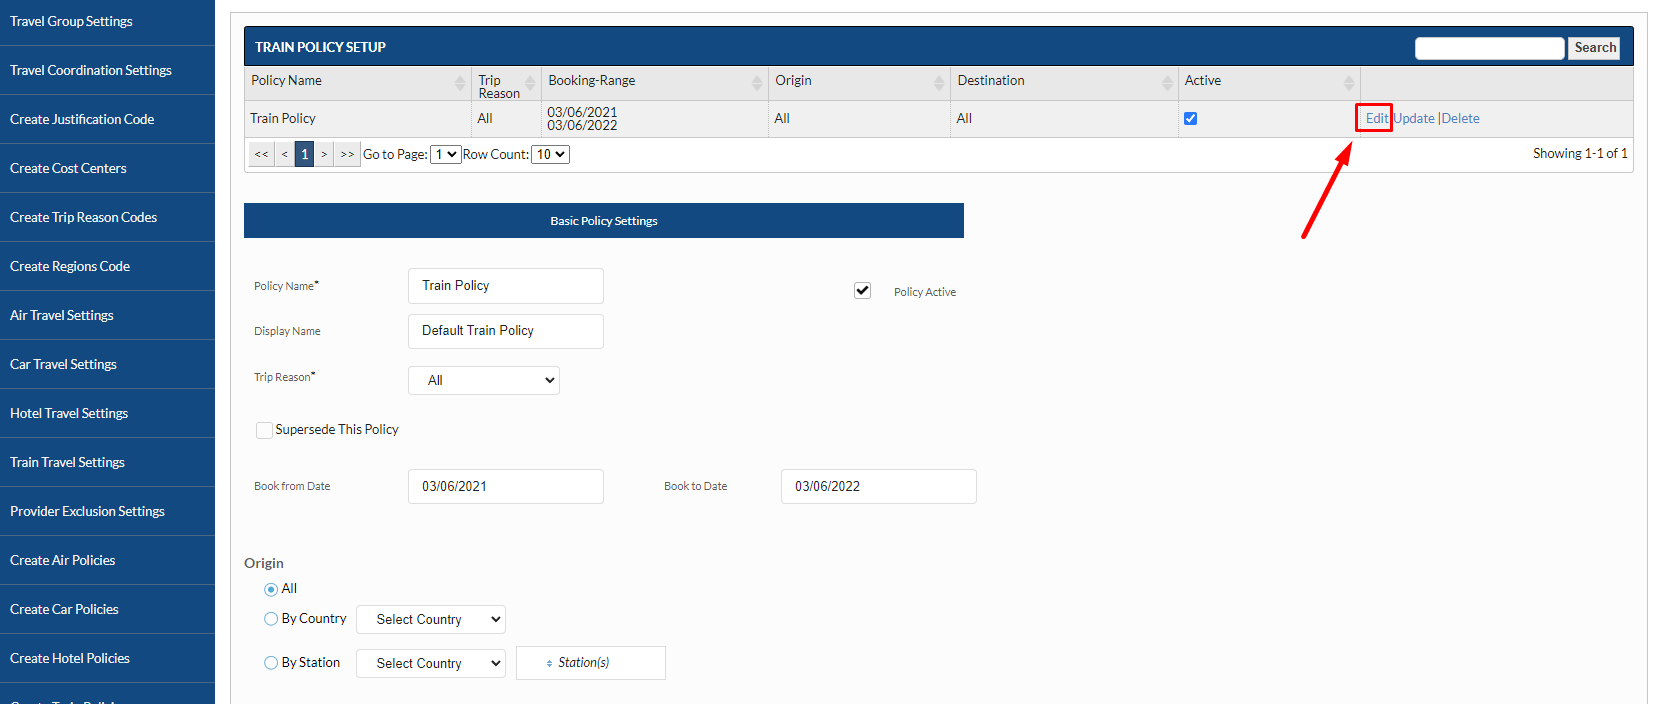Open Select Country dropdown for By Country
This screenshot has height=704, width=1656.
click(431, 619)
